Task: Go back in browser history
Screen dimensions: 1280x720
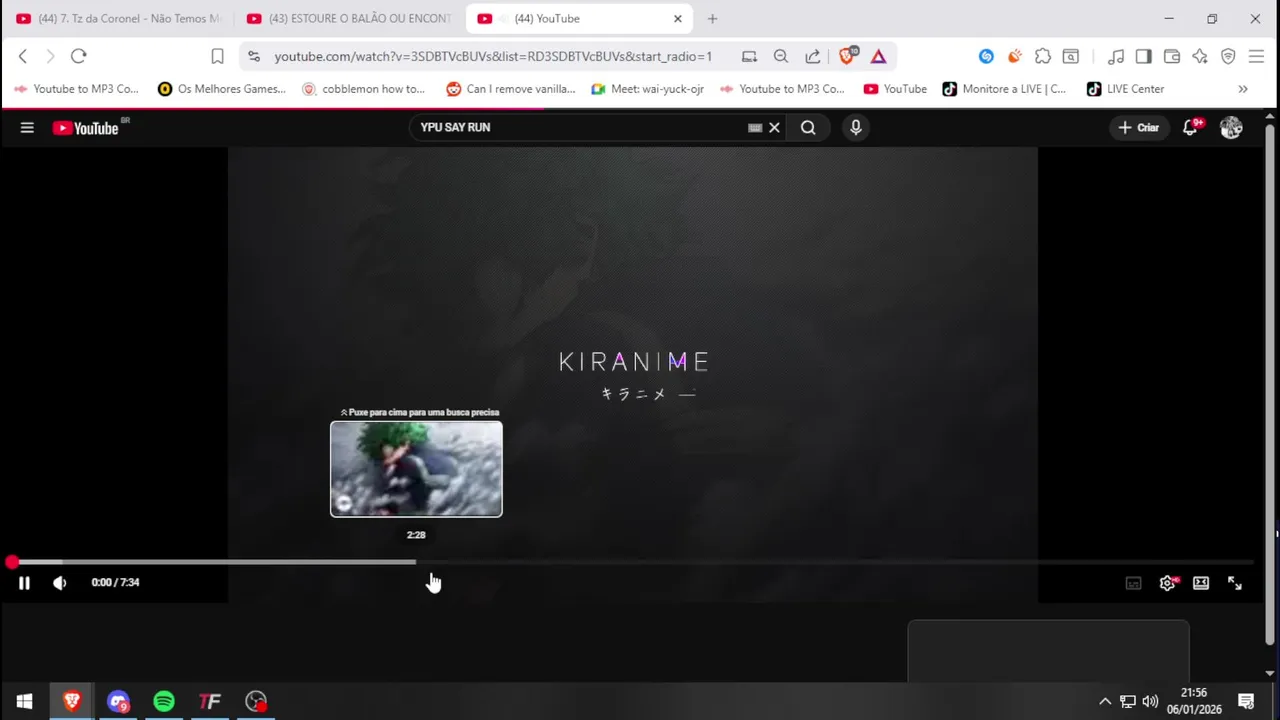Action: [x=23, y=56]
